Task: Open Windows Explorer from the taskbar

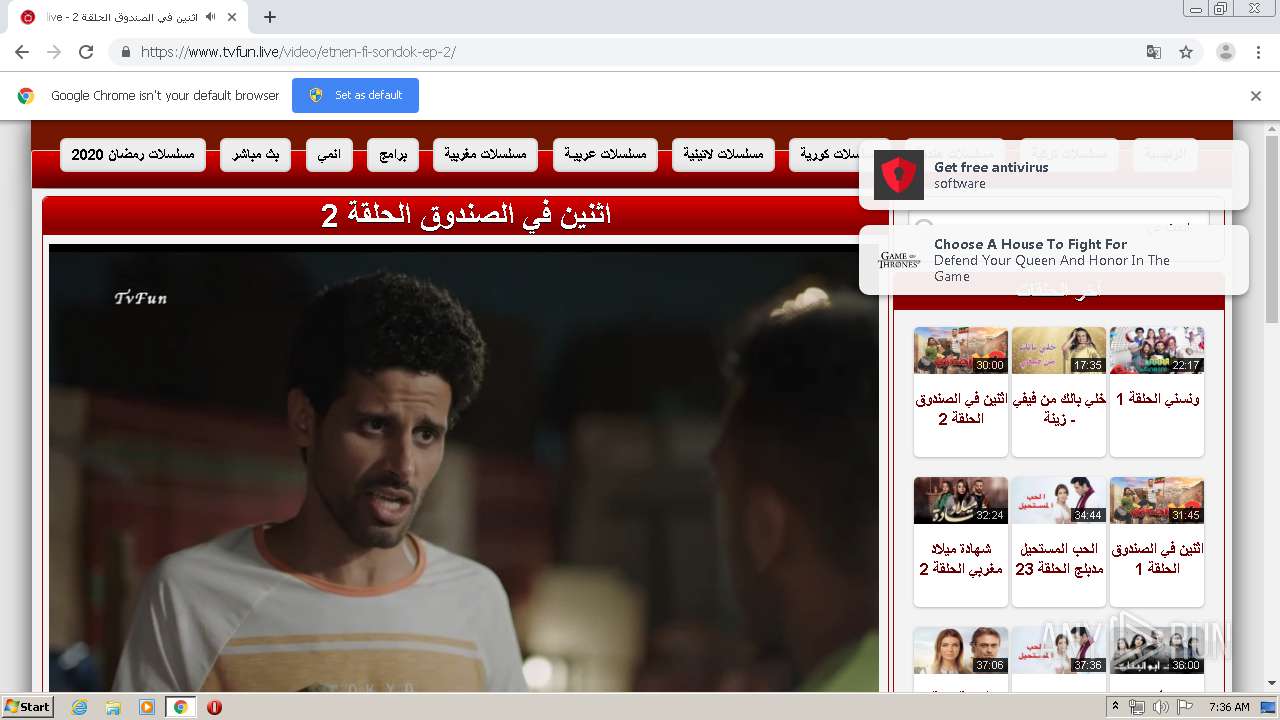Action: tap(113, 707)
